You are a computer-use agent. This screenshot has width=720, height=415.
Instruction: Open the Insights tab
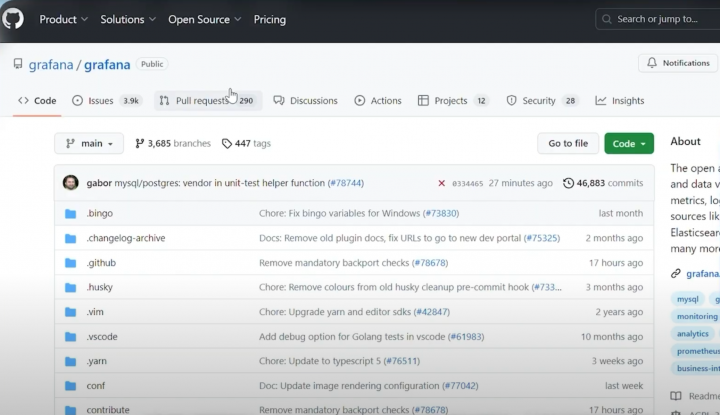pyautogui.click(x=620, y=101)
